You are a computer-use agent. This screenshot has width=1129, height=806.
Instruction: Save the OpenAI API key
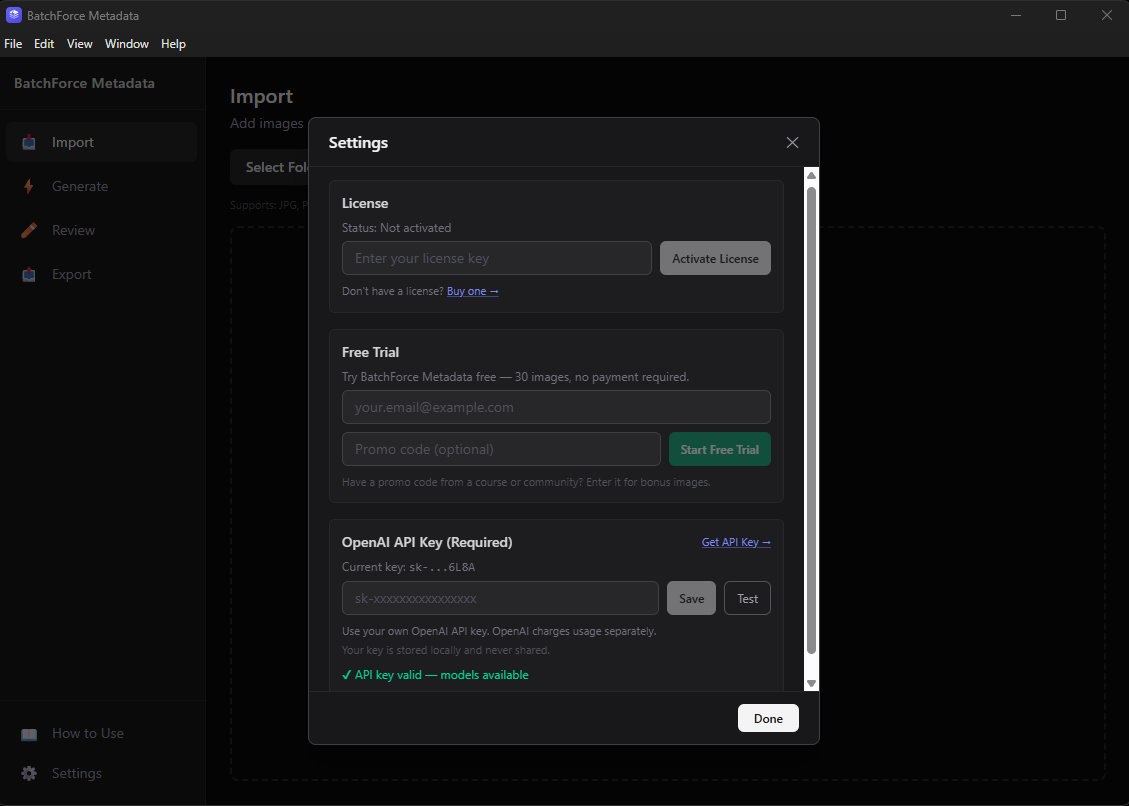point(691,598)
